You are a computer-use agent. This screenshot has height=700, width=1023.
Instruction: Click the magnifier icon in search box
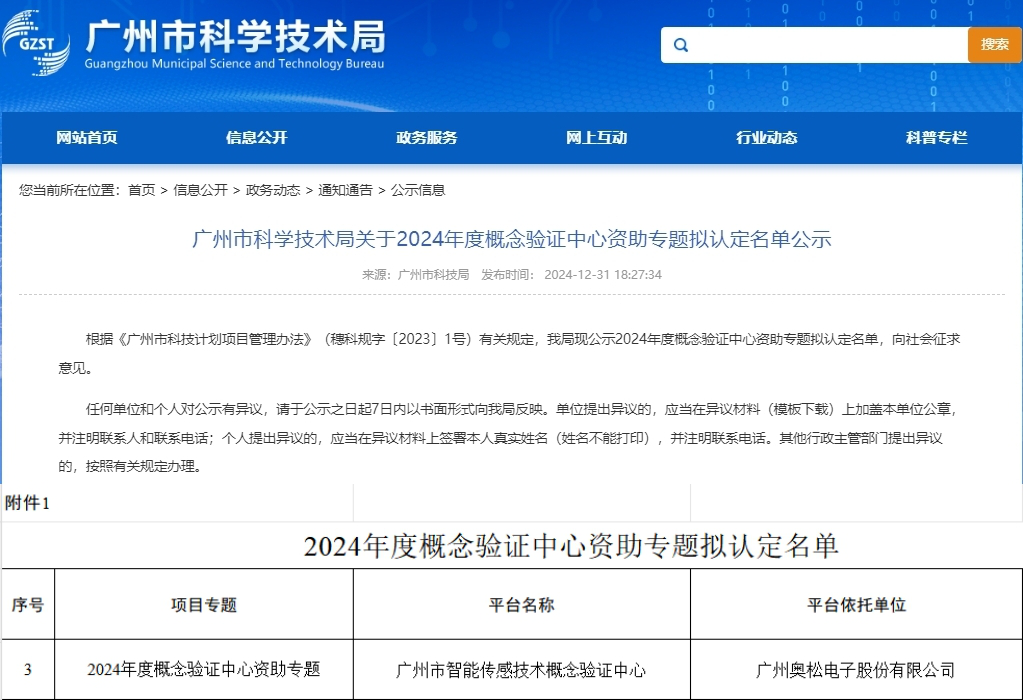(x=681, y=45)
